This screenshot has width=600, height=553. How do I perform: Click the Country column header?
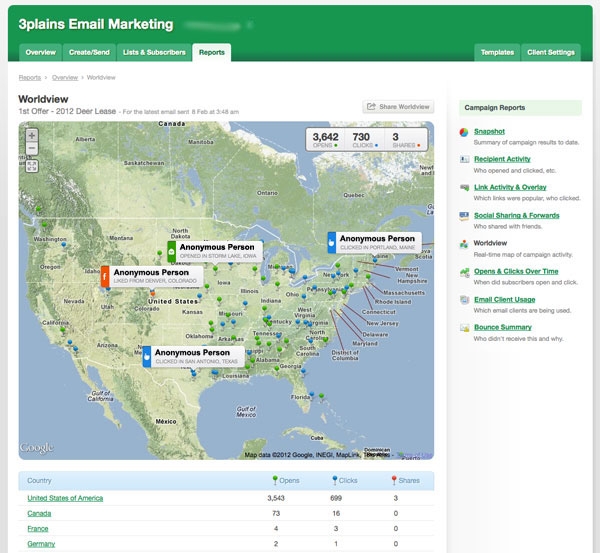[39, 481]
